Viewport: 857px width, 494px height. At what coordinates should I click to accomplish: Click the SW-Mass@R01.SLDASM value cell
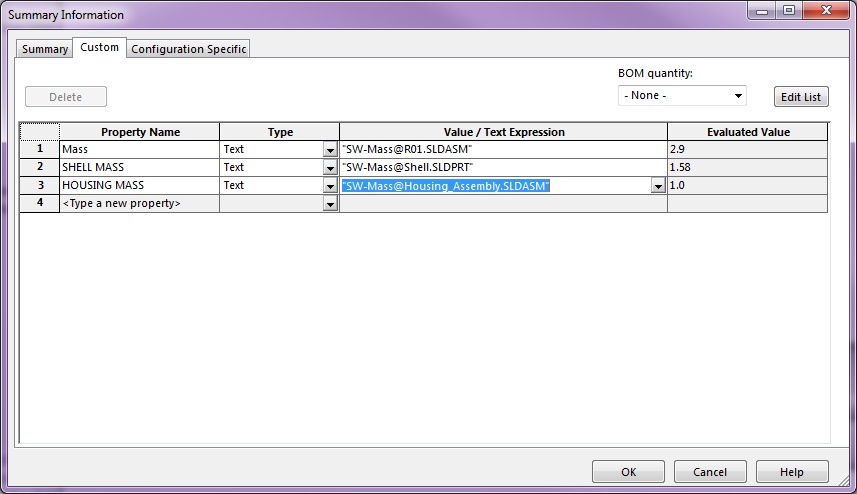click(x=503, y=149)
